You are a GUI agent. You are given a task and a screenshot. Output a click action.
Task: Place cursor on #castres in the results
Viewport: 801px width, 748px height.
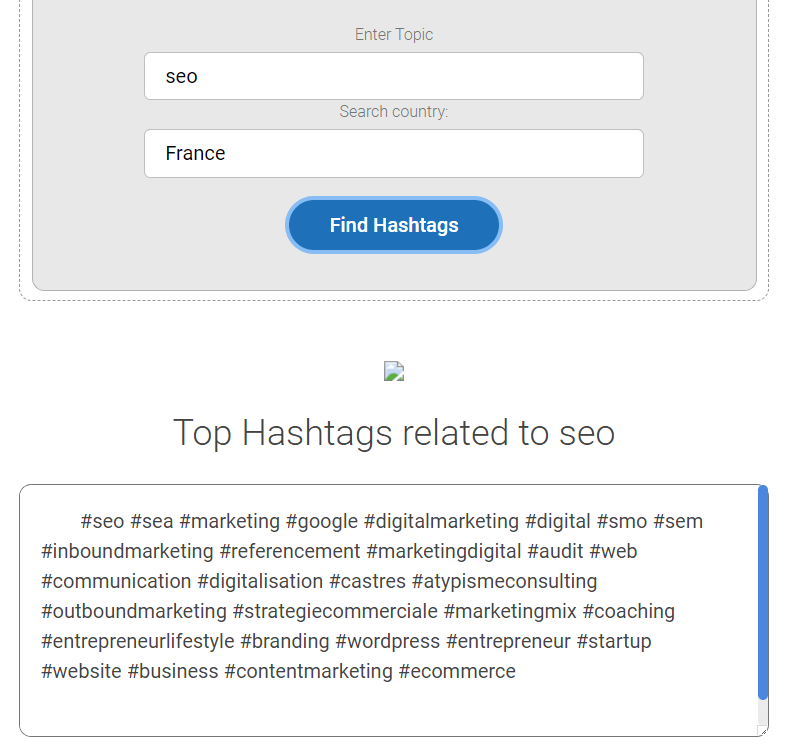[367, 581]
